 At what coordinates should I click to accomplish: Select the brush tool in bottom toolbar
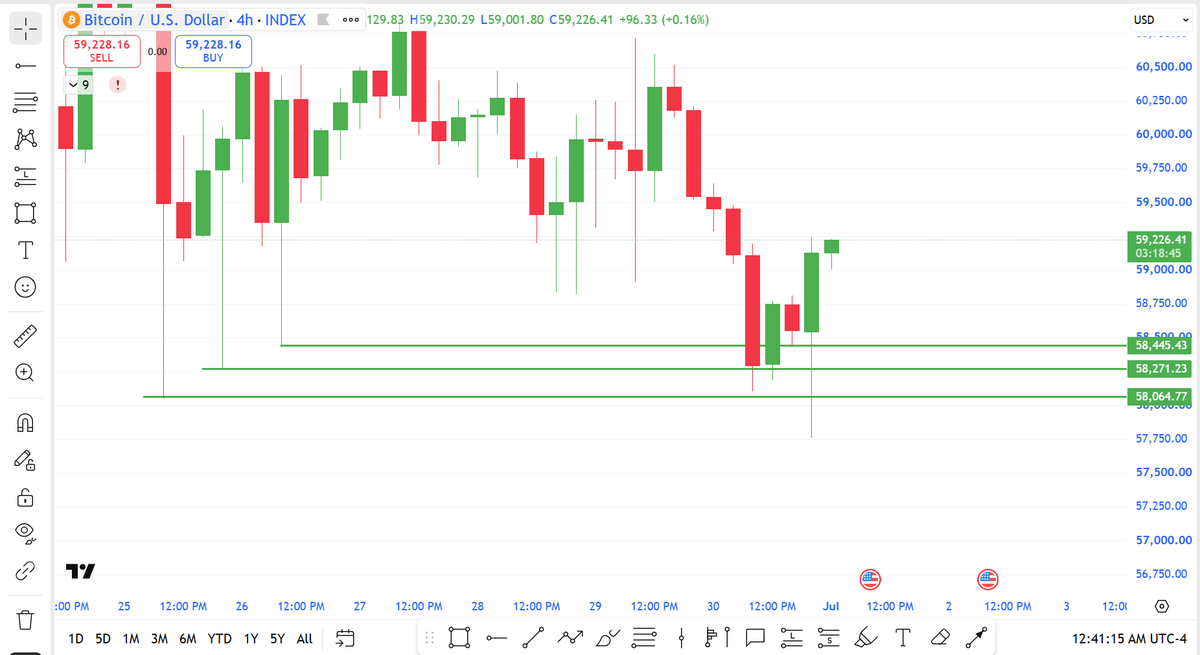click(x=607, y=636)
